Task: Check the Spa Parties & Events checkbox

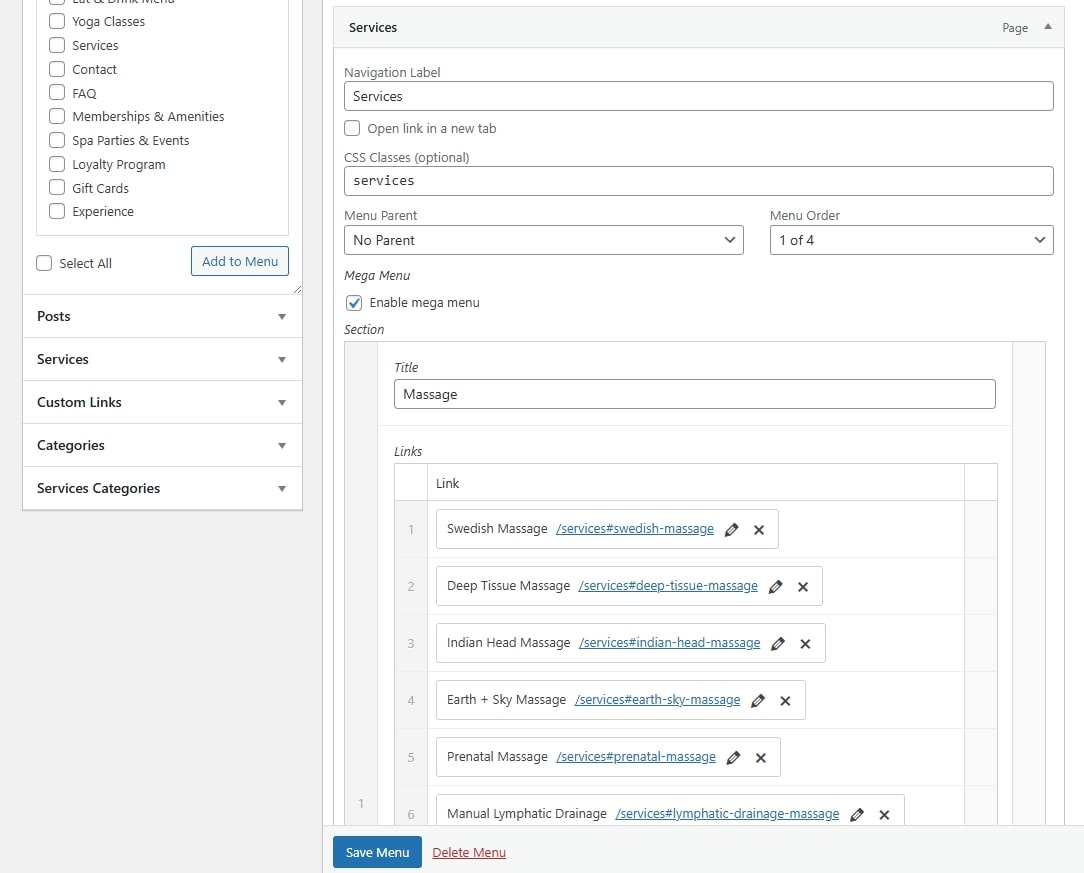Action: (57, 140)
